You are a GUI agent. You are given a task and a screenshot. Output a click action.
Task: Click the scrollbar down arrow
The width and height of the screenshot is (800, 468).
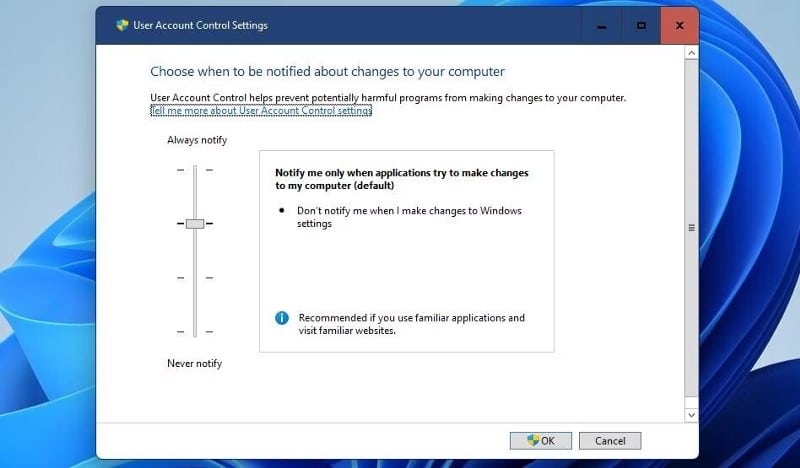(x=691, y=415)
